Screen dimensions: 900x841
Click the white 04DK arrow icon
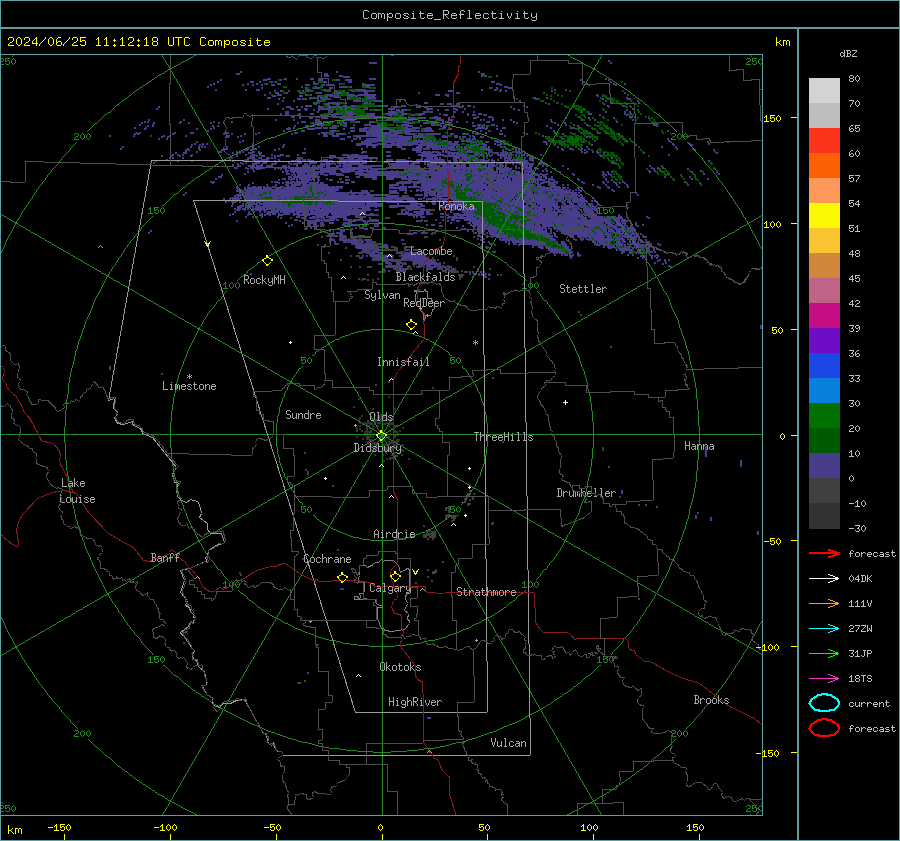point(824,579)
